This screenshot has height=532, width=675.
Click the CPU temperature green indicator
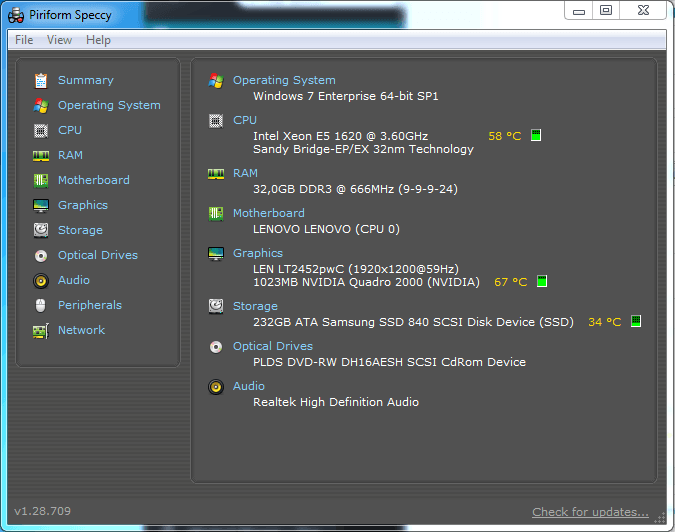pyautogui.click(x=536, y=135)
